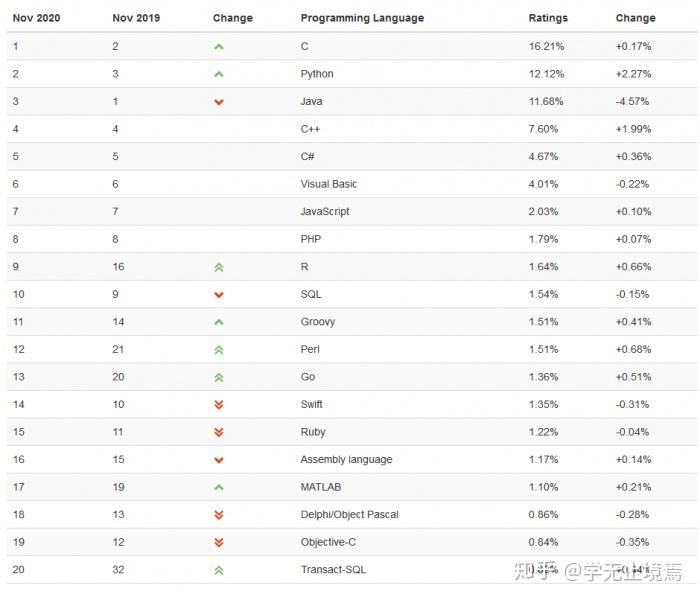Screen dimensions: 700x600
Task: Click the Delphi/Object Pascal entry
Action: pos(349,515)
